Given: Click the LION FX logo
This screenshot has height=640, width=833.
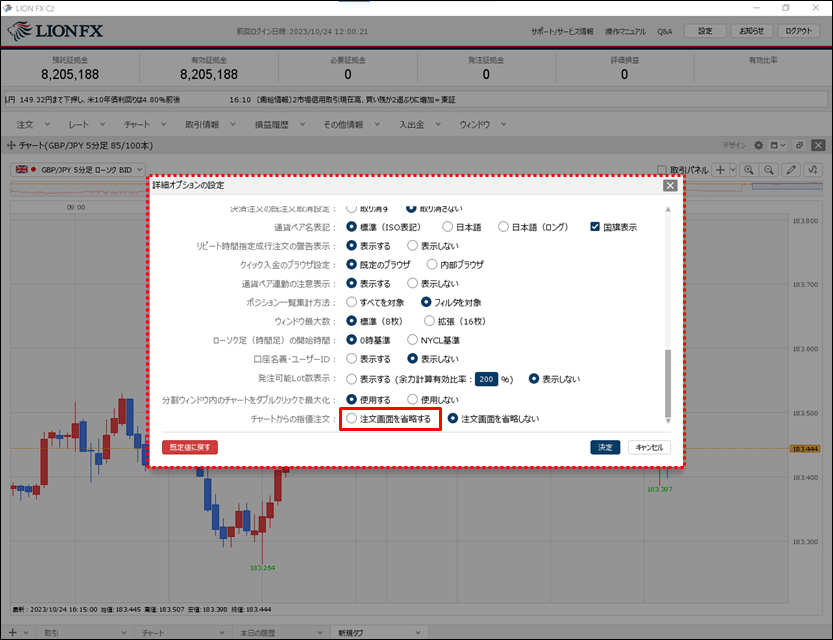Looking at the screenshot, I should (55, 31).
